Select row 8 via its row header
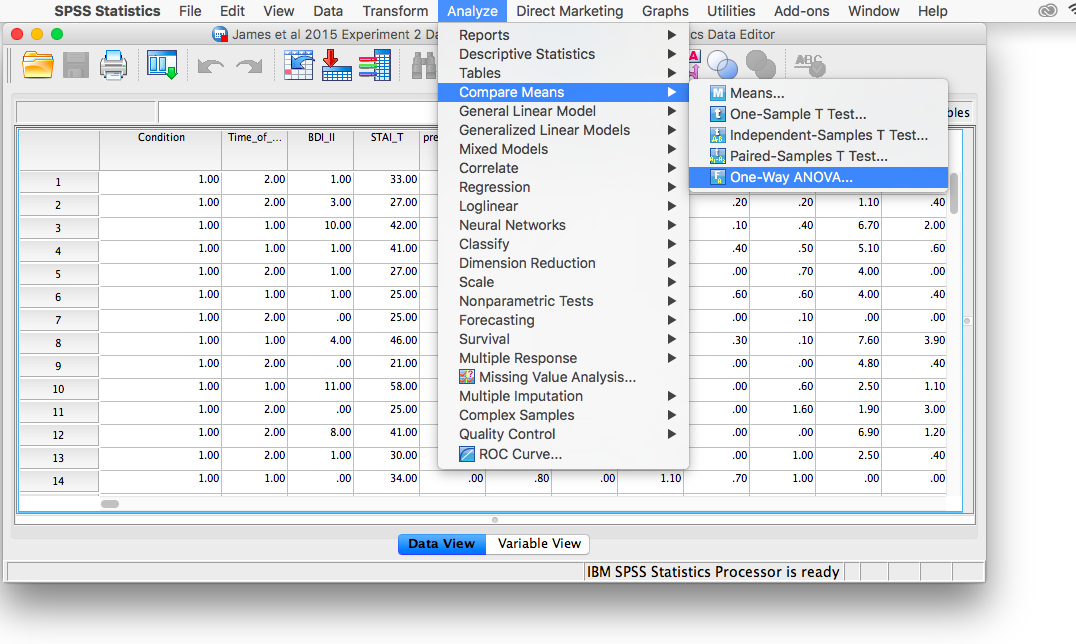Image resolution: width=1076 pixels, height=644 pixels. coord(58,343)
